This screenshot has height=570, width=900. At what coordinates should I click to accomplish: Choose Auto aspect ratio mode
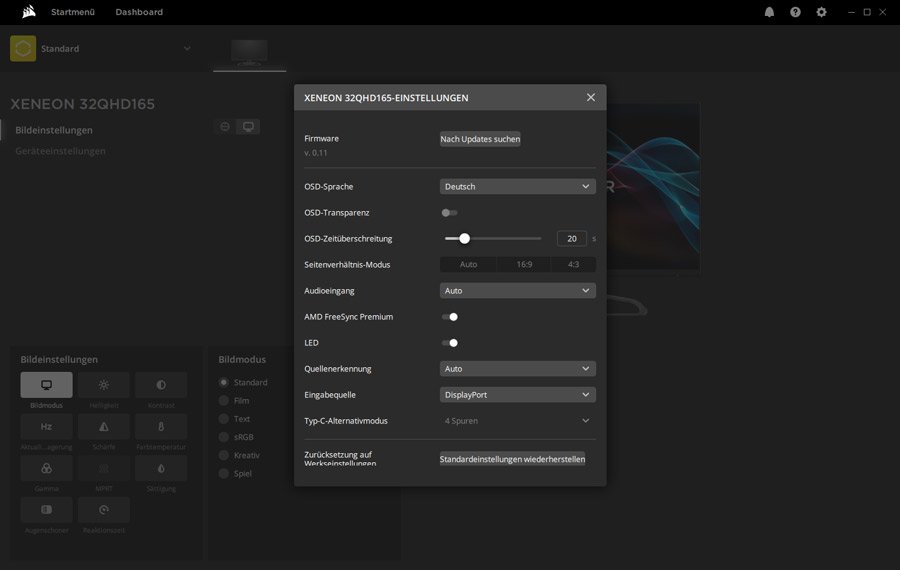(x=468, y=265)
